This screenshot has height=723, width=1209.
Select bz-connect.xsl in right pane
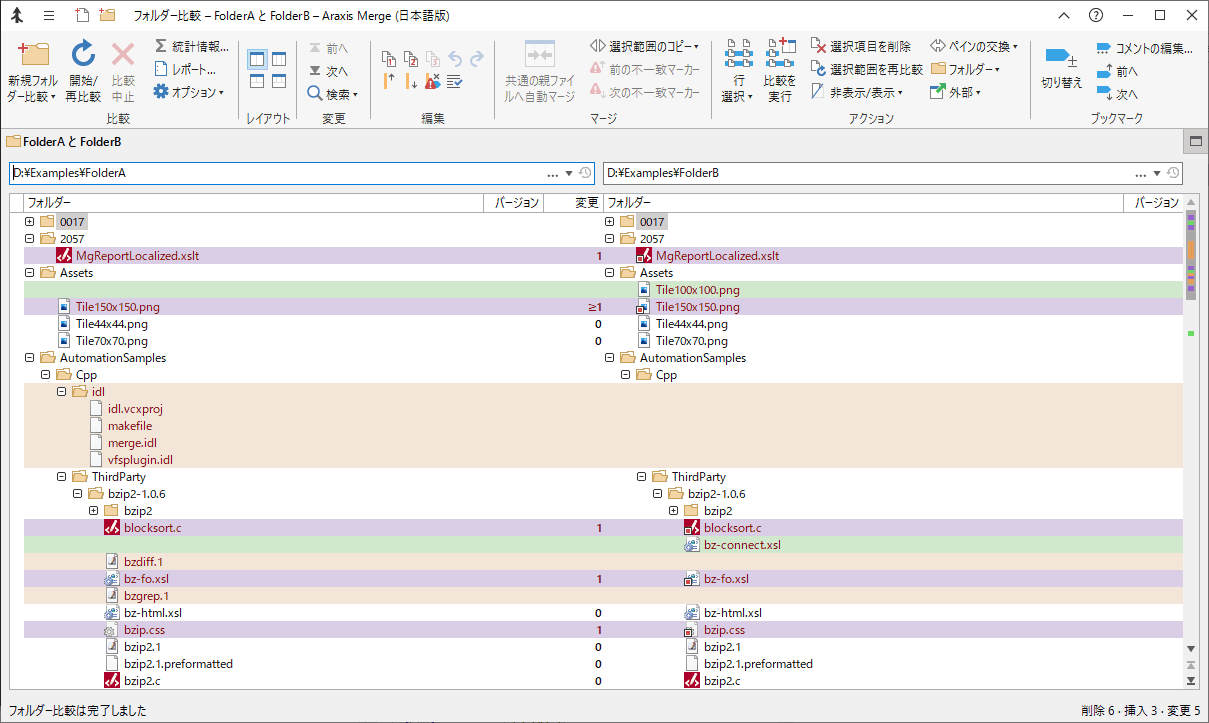point(741,545)
